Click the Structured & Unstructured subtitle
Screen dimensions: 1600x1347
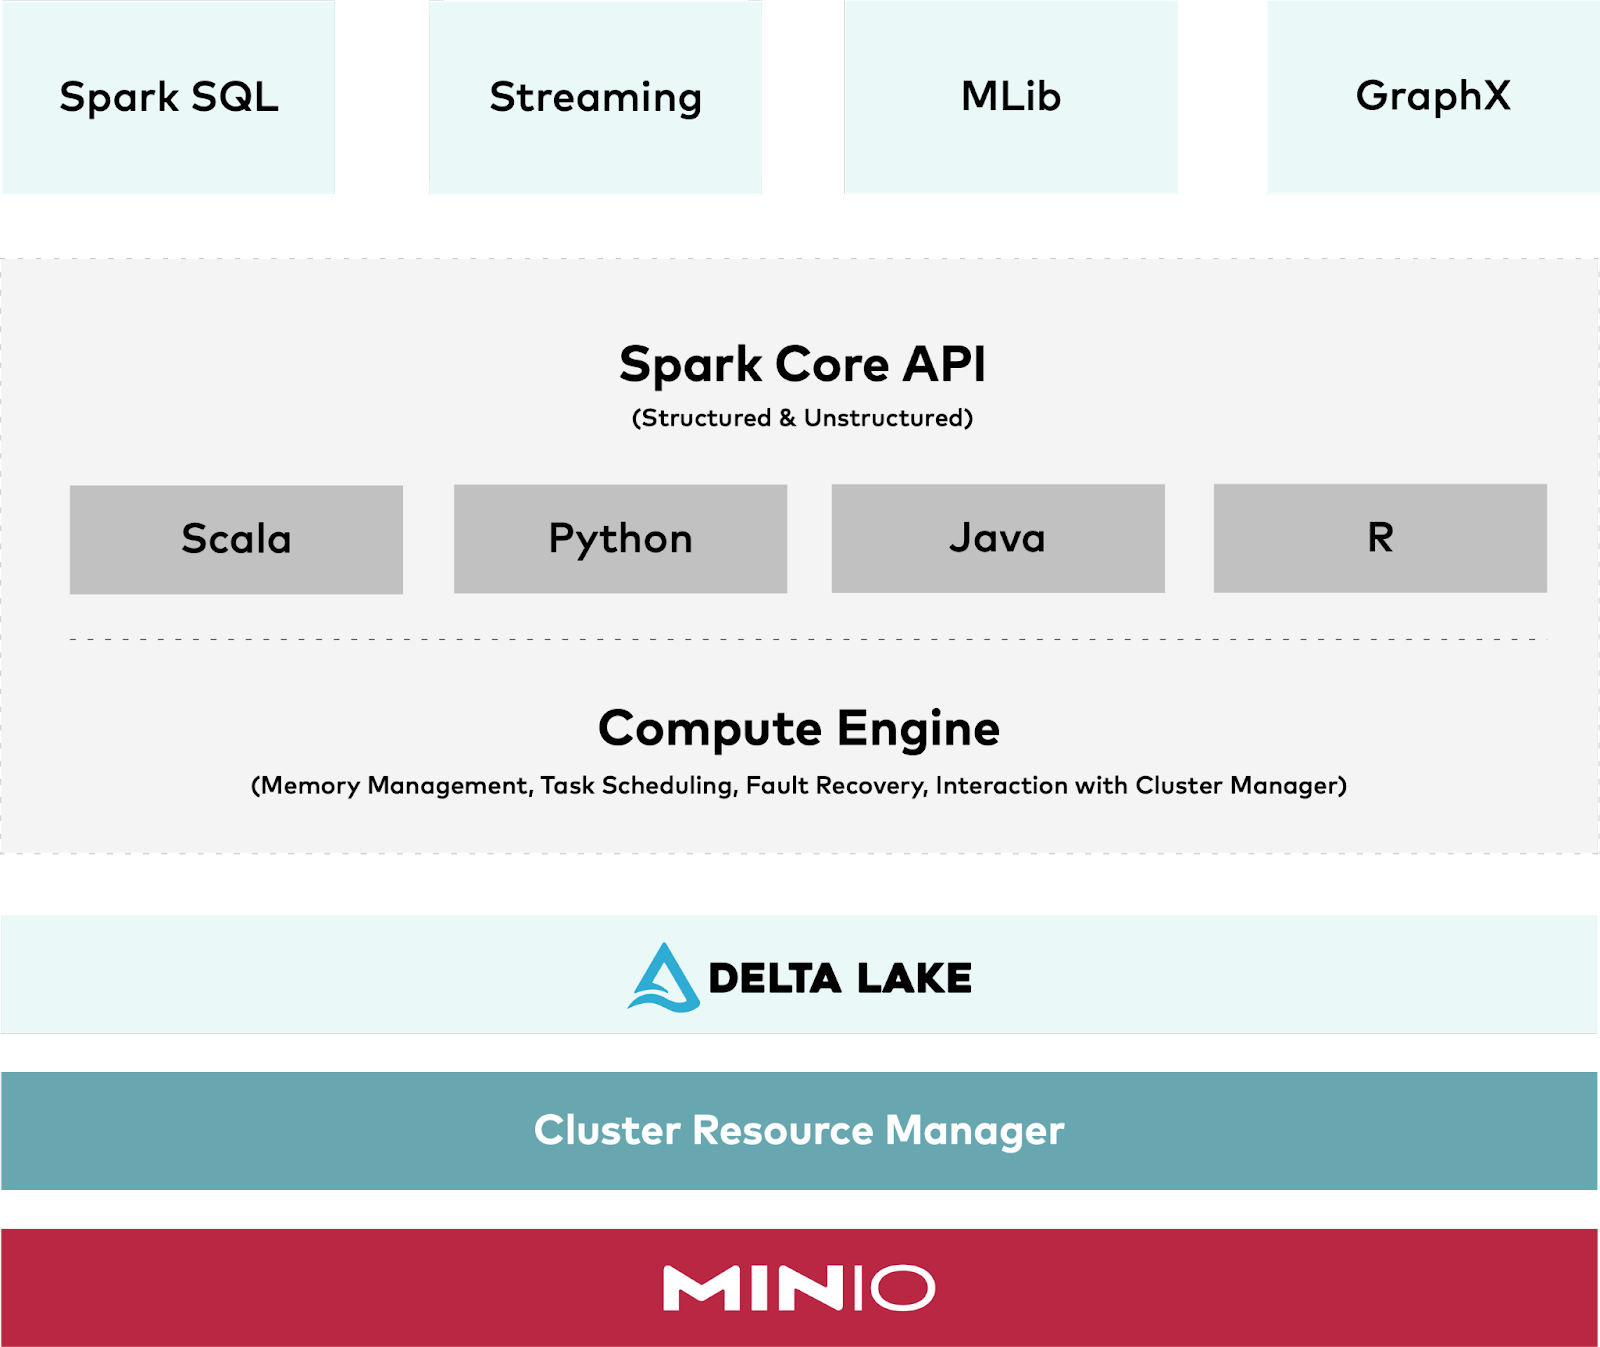(x=802, y=418)
